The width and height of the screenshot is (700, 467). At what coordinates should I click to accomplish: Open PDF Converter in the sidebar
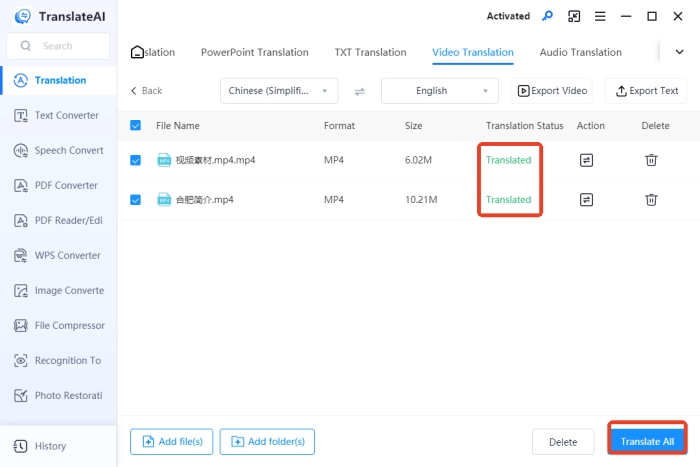[58, 185]
